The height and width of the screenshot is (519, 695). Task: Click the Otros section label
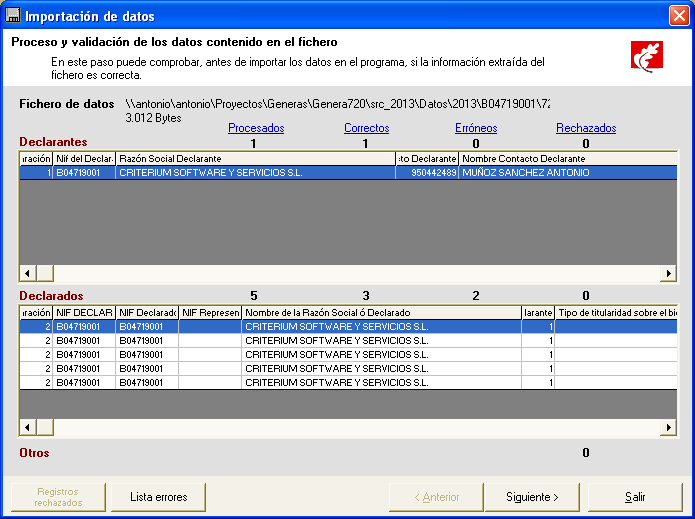click(x=34, y=453)
